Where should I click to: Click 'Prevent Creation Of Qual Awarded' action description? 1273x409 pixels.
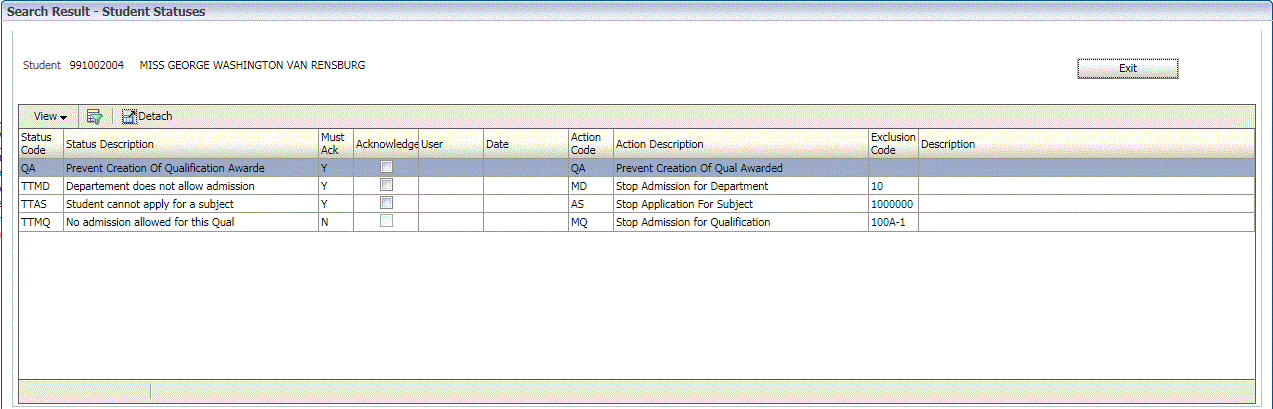741,168
